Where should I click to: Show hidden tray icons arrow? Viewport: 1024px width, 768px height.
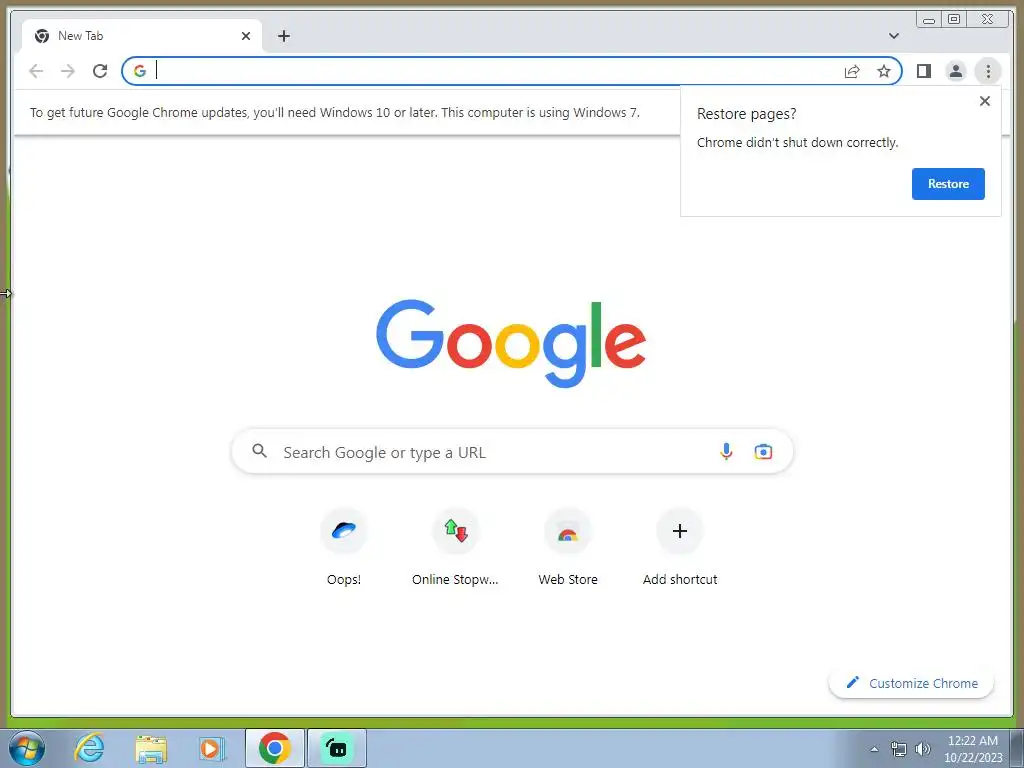coord(874,749)
